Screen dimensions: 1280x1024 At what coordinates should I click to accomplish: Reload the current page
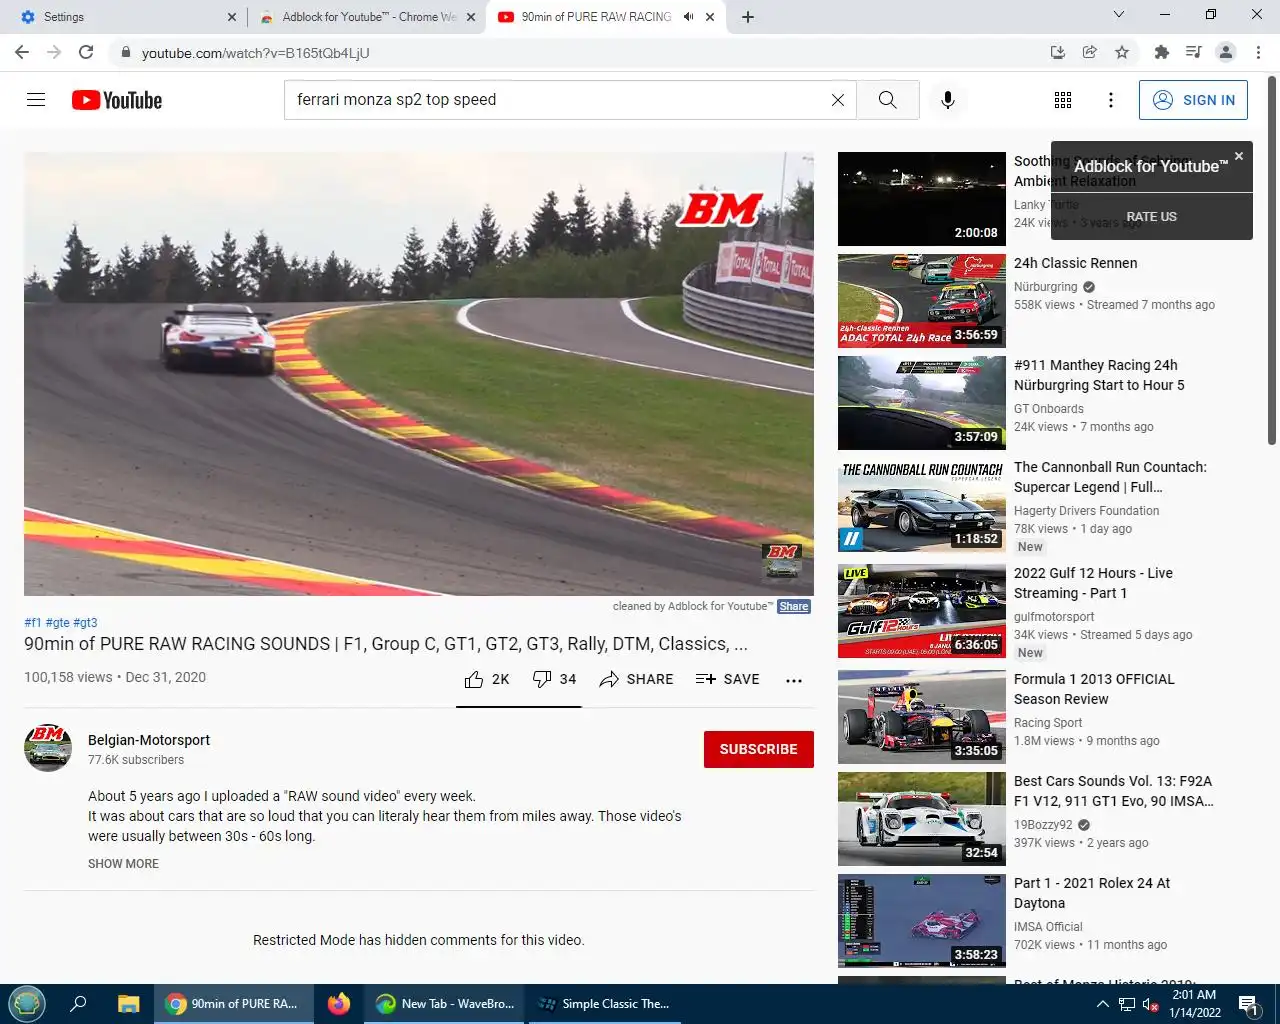(x=86, y=52)
